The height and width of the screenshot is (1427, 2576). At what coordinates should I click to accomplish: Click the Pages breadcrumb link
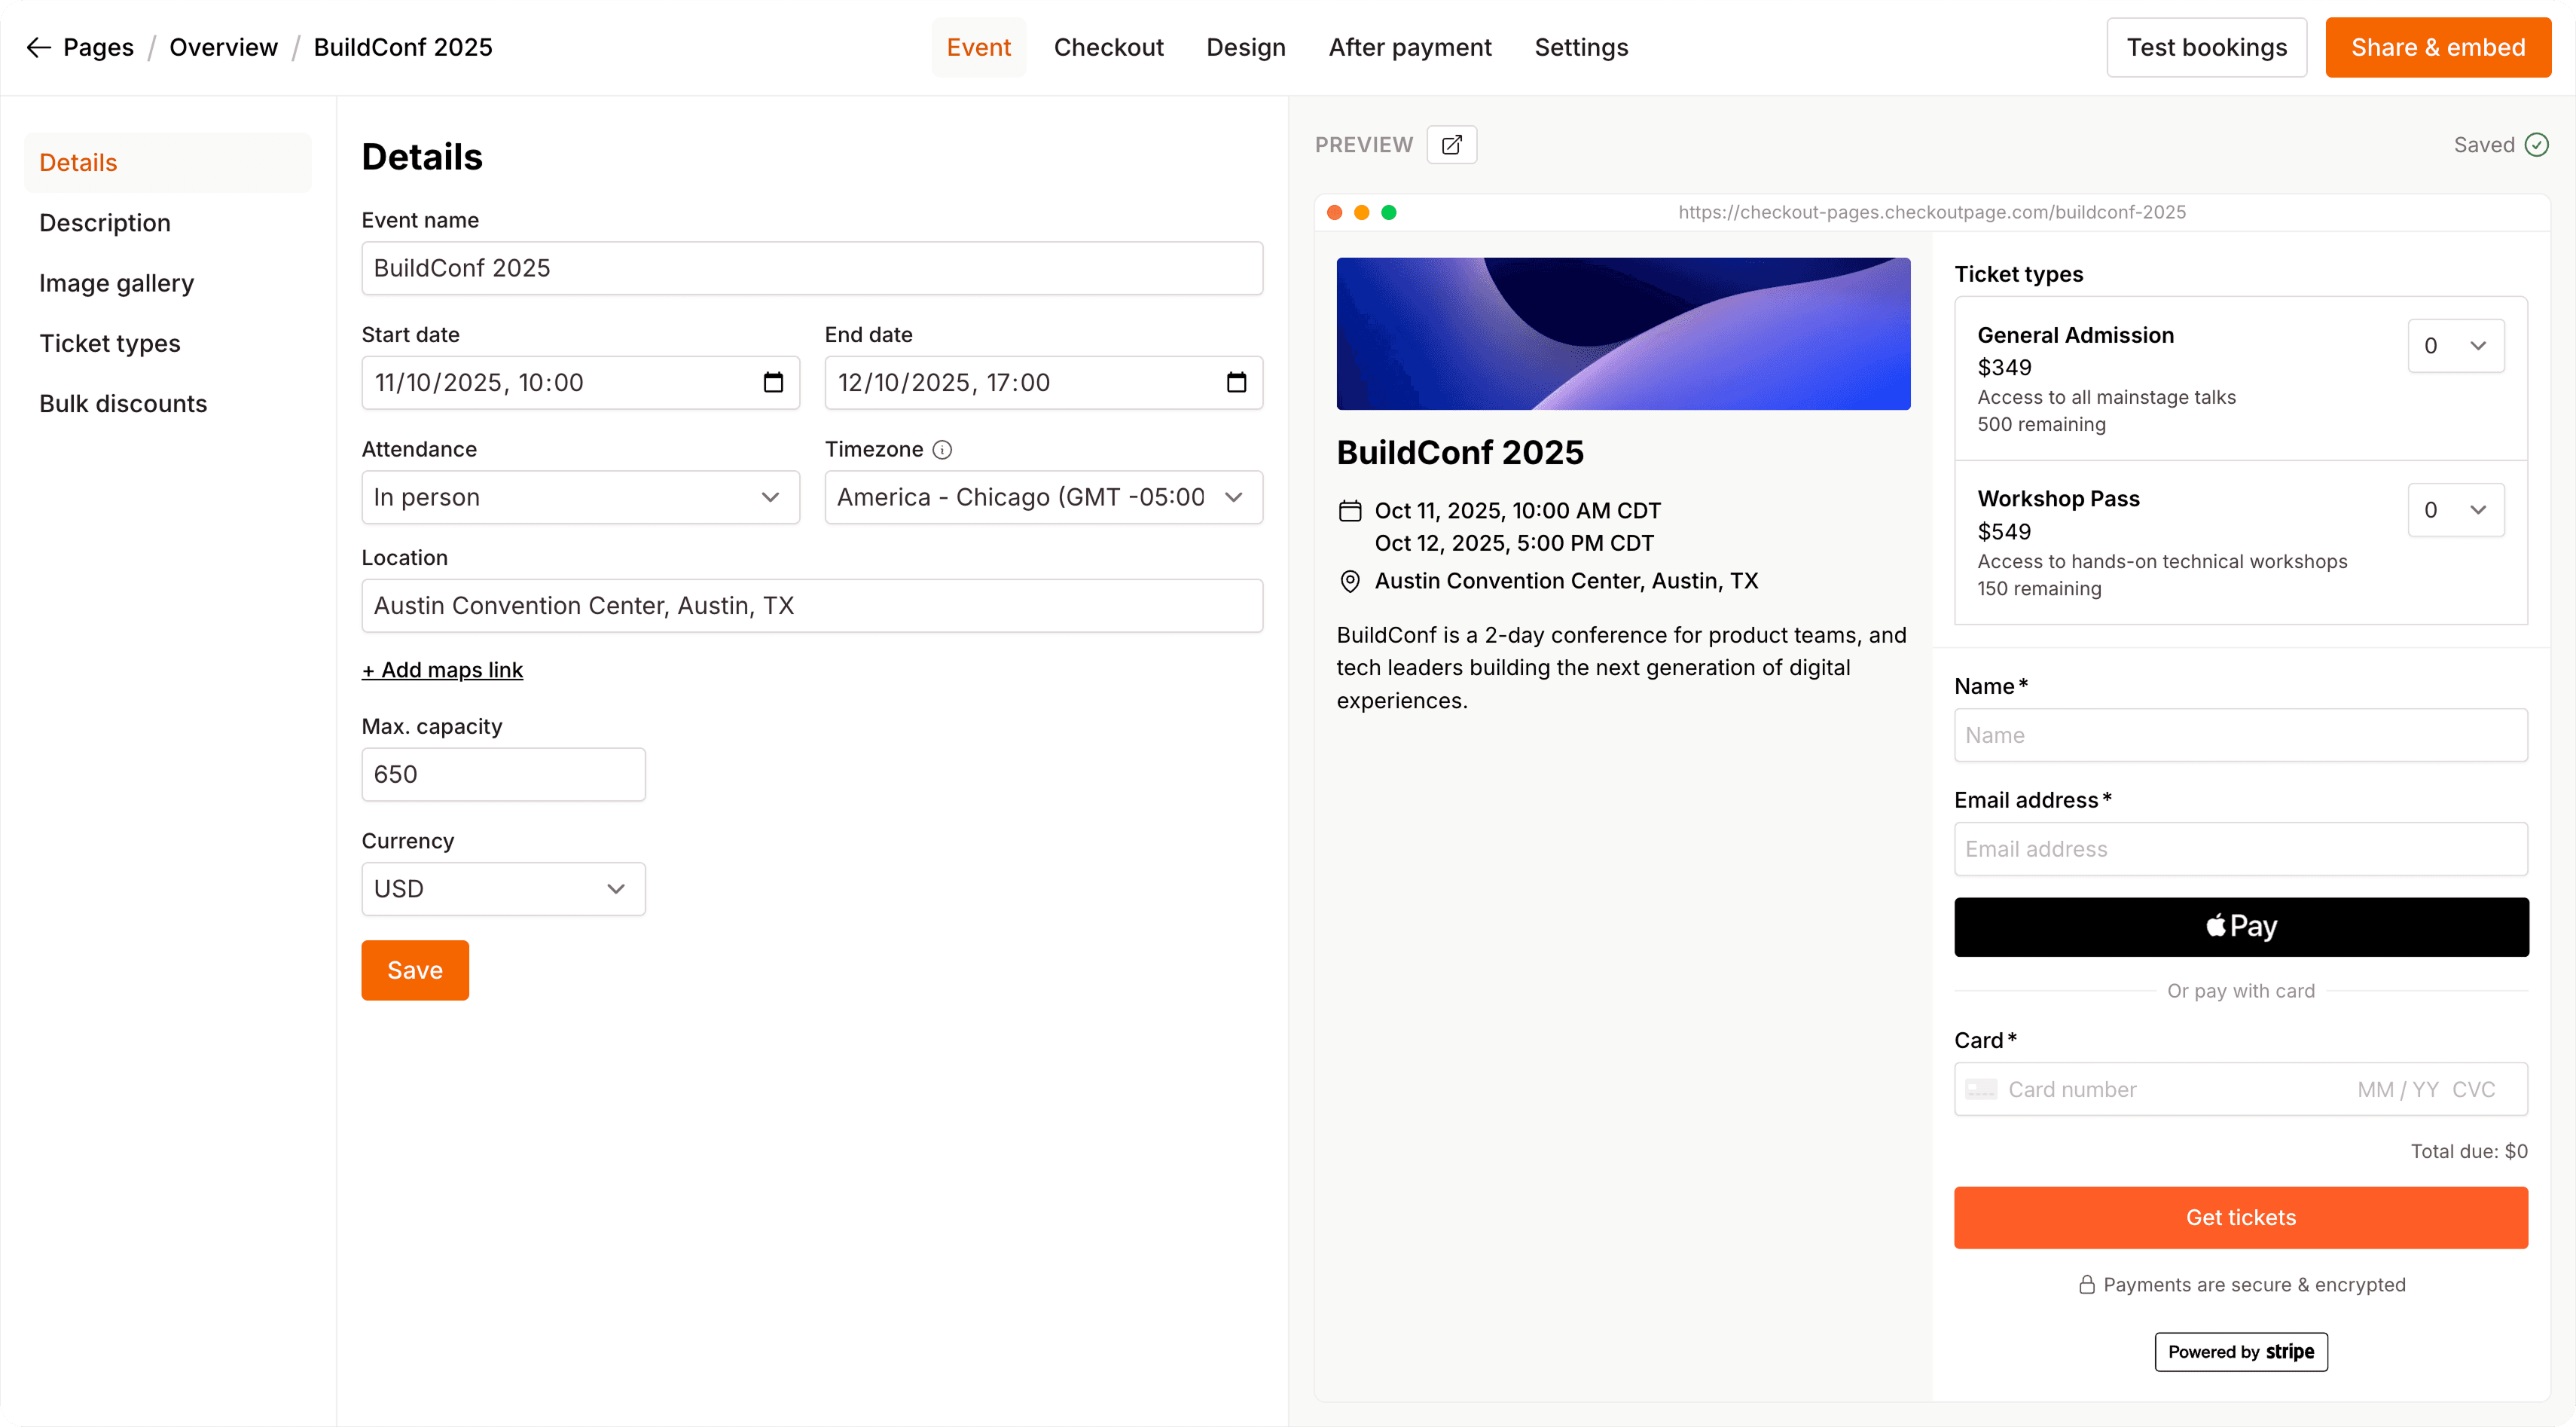[98, 47]
